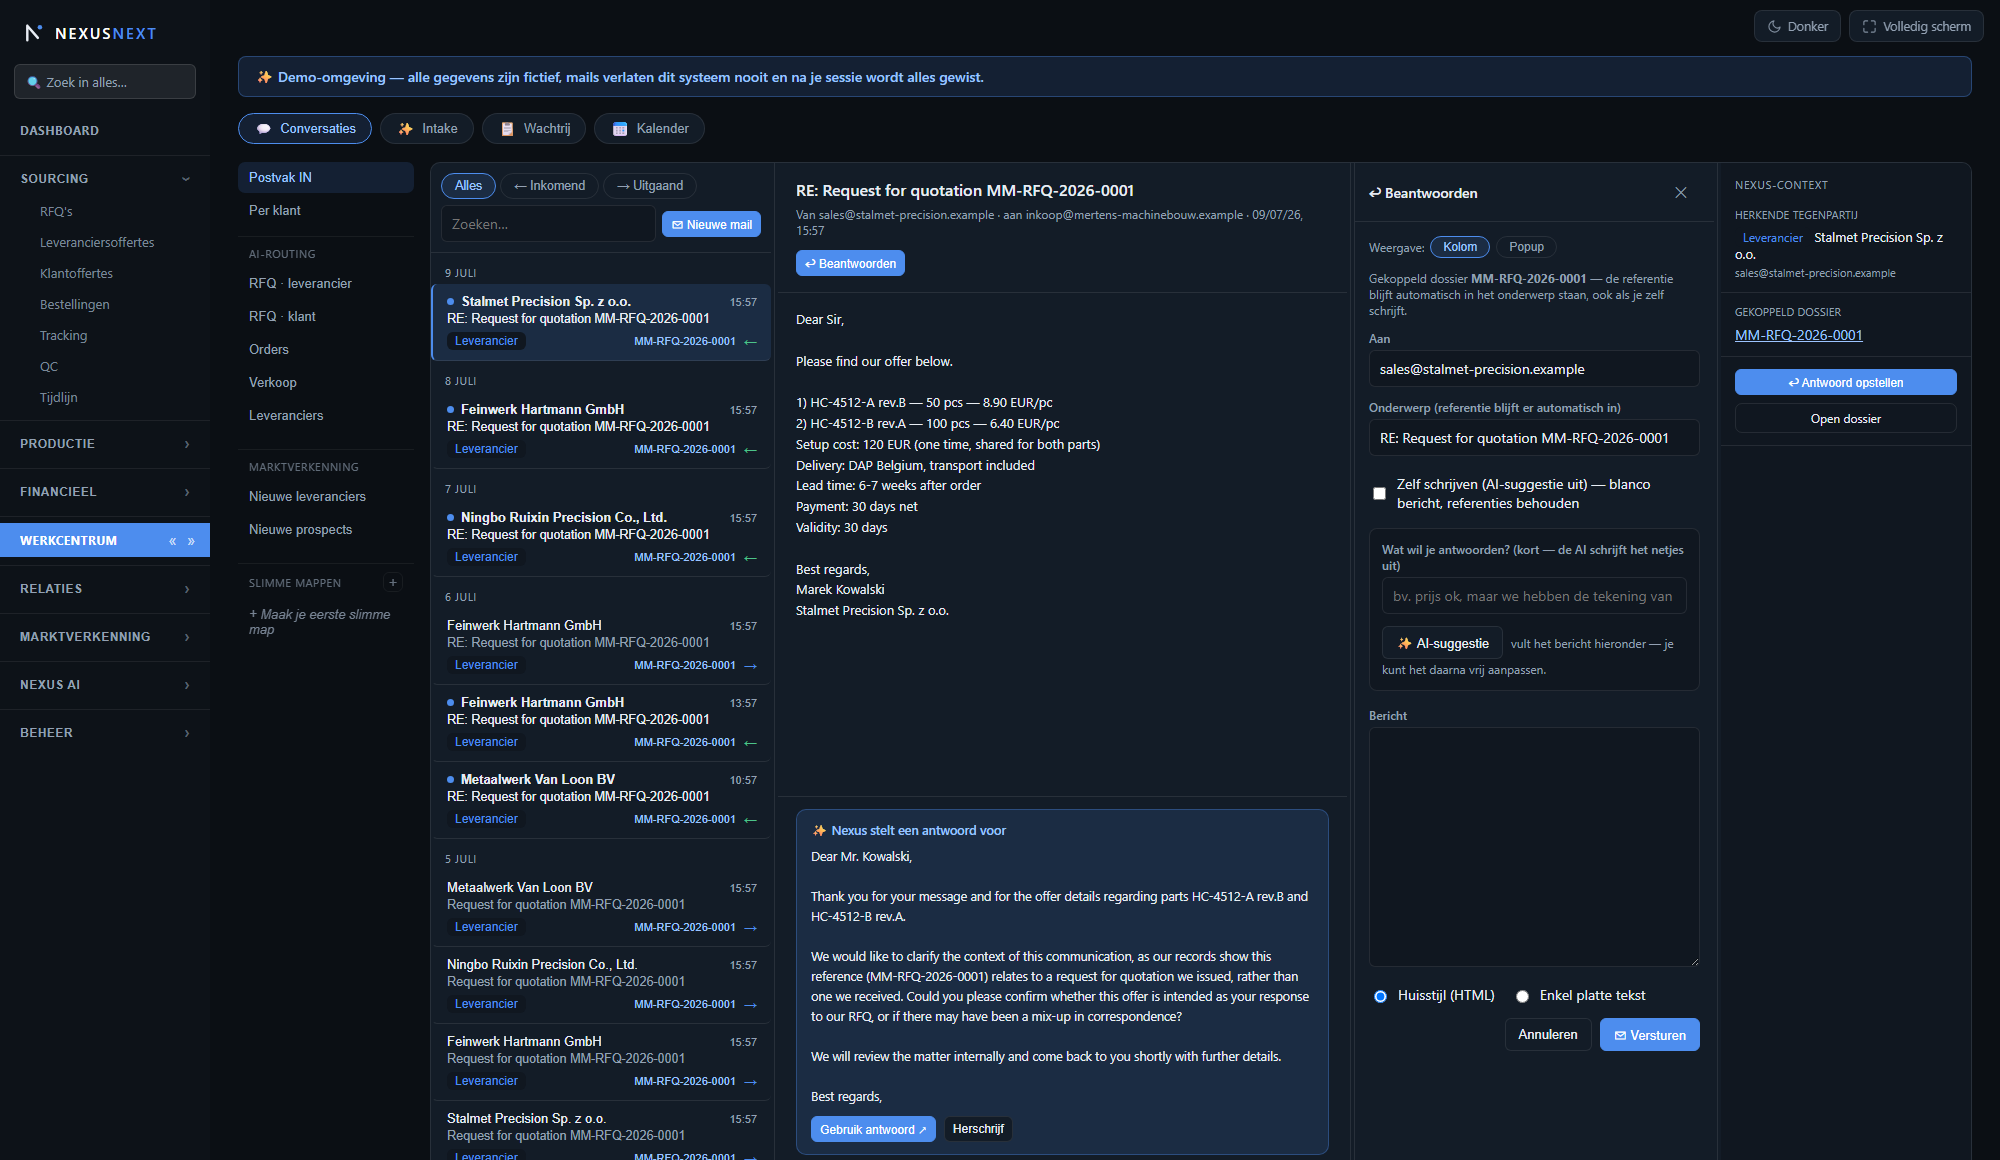Select the Alles filter

click(468, 186)
